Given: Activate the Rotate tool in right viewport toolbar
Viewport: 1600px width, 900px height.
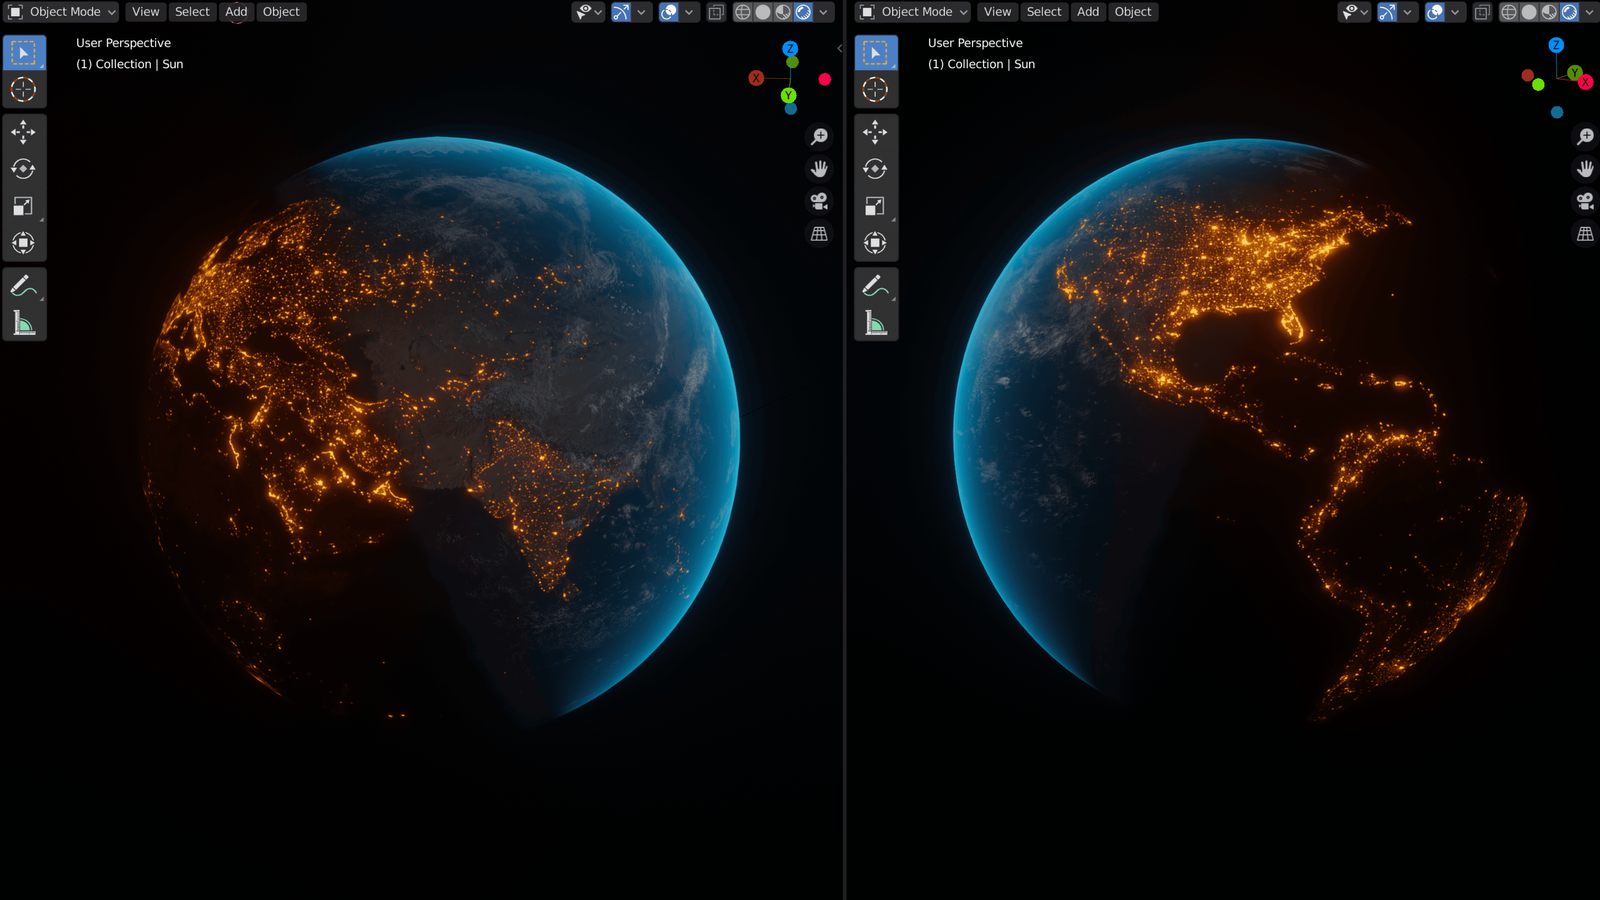Looking at the screenshot, I should pos(875,169).
